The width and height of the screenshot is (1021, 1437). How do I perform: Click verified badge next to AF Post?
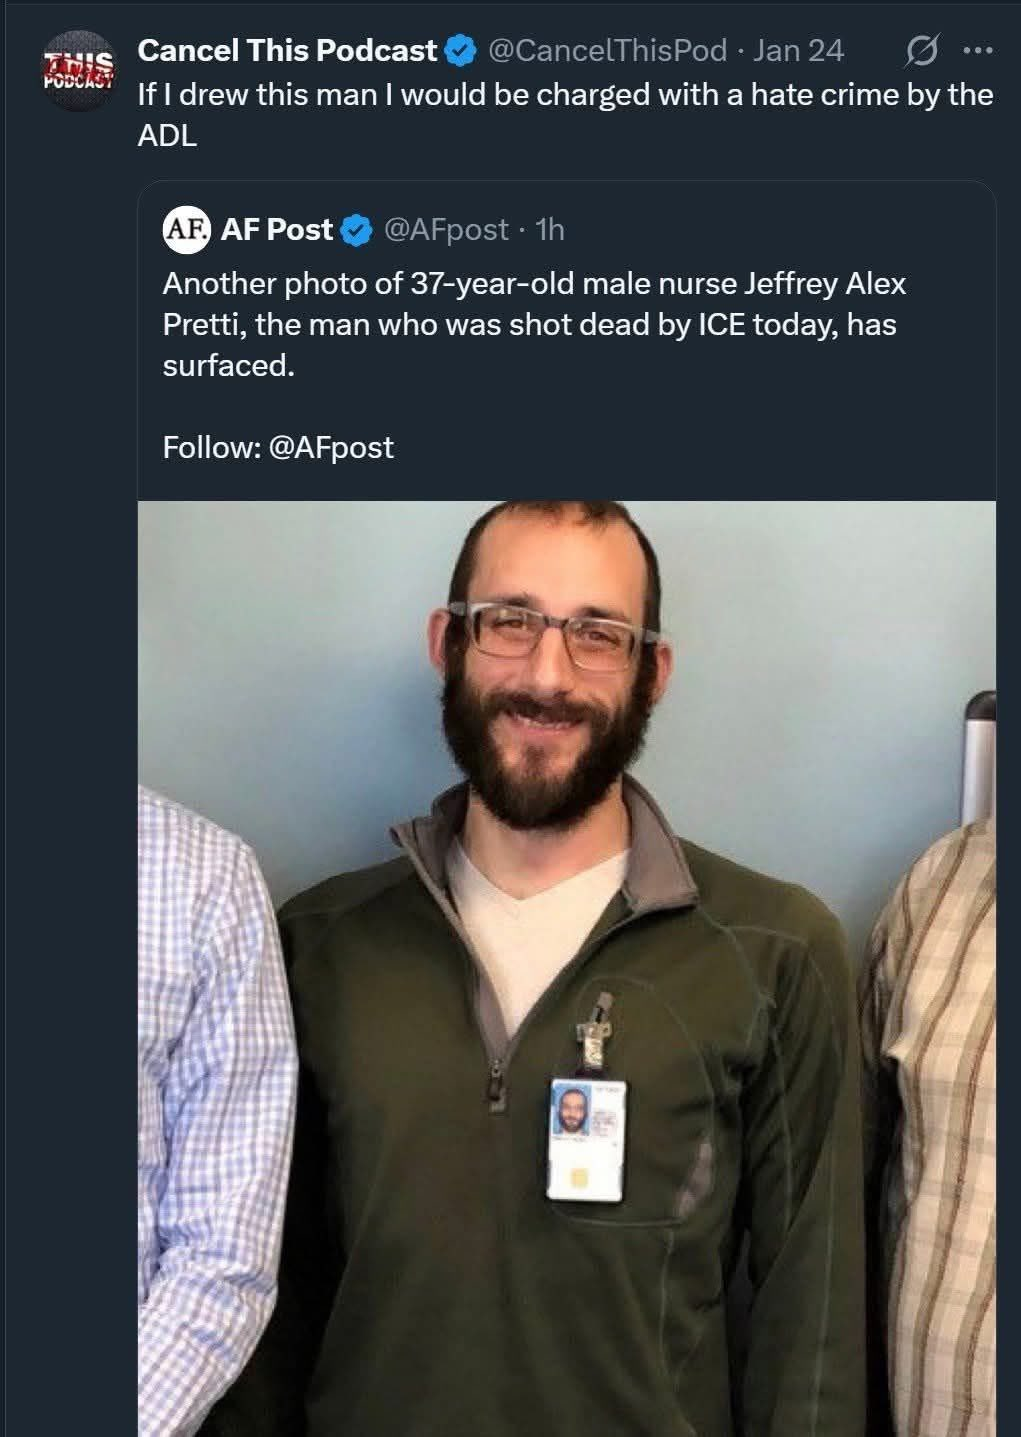(x=356, y=230)
